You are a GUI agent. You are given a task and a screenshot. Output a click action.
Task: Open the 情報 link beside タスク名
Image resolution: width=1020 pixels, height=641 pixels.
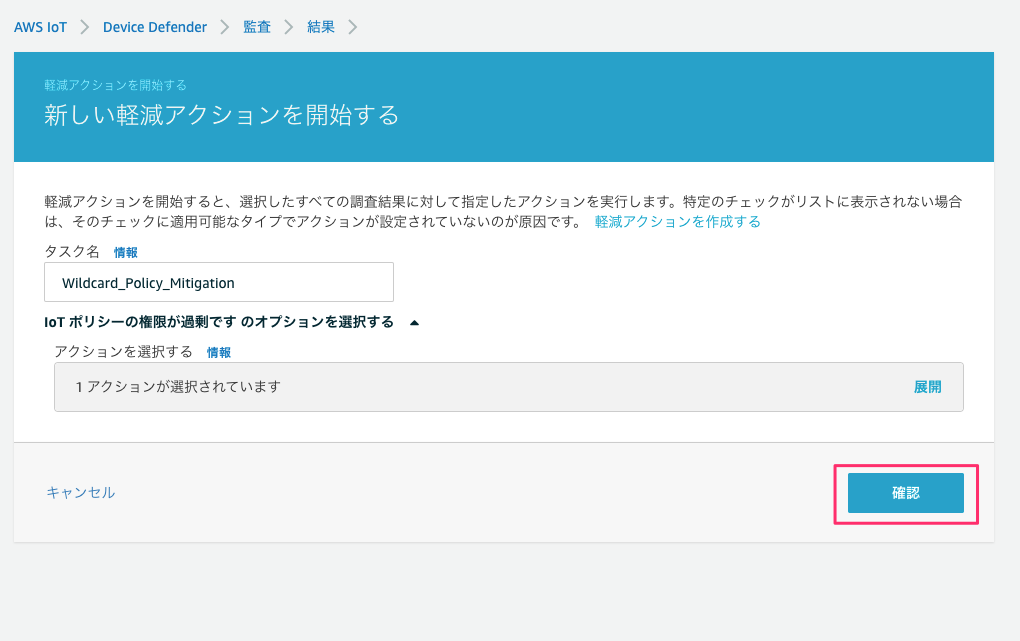click(124, 252)
